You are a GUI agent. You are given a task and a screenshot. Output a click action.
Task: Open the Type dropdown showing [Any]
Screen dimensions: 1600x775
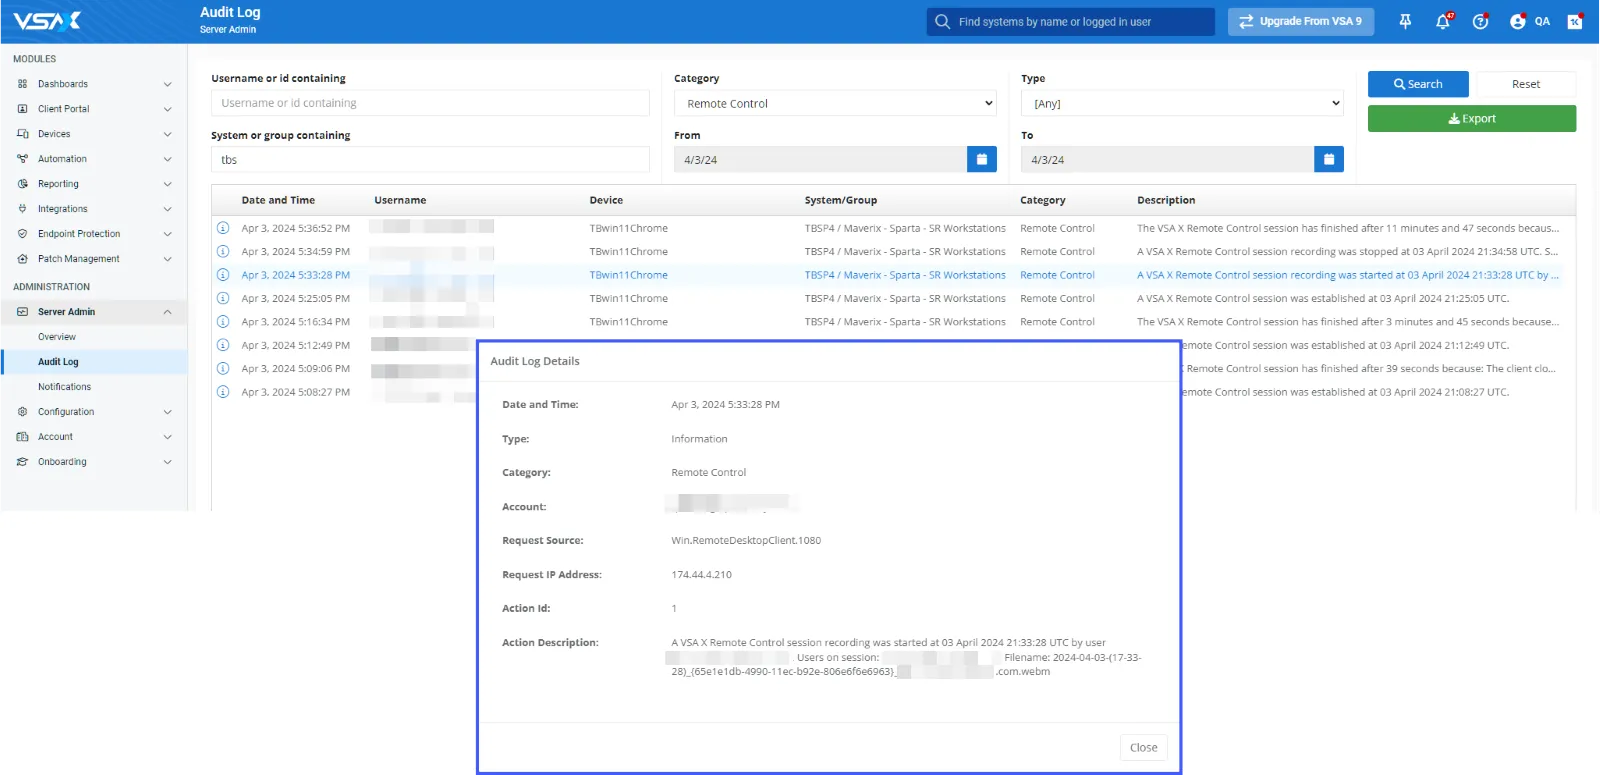(x=1182, y=103)
